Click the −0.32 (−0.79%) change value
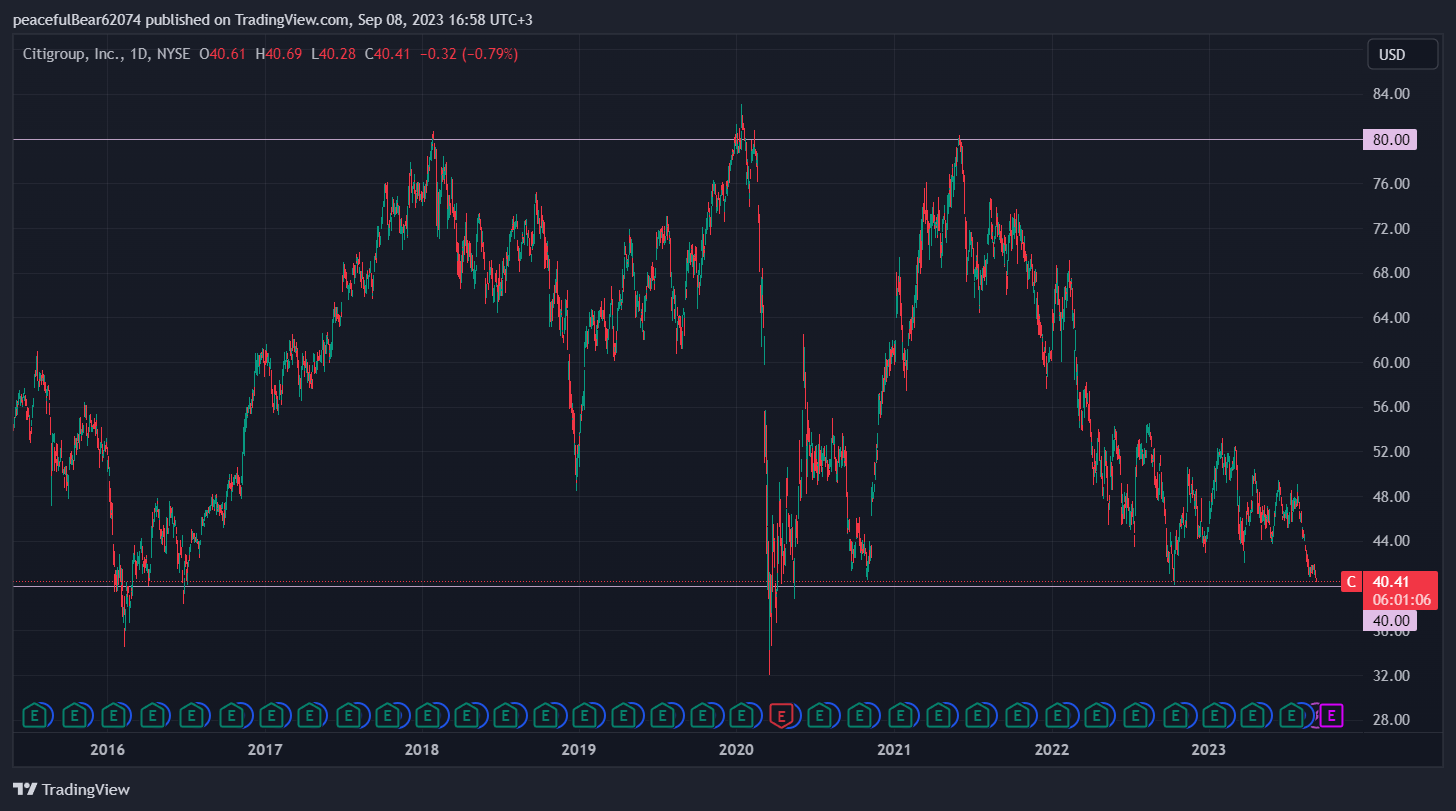1456x811 pixels. point(469,54)
